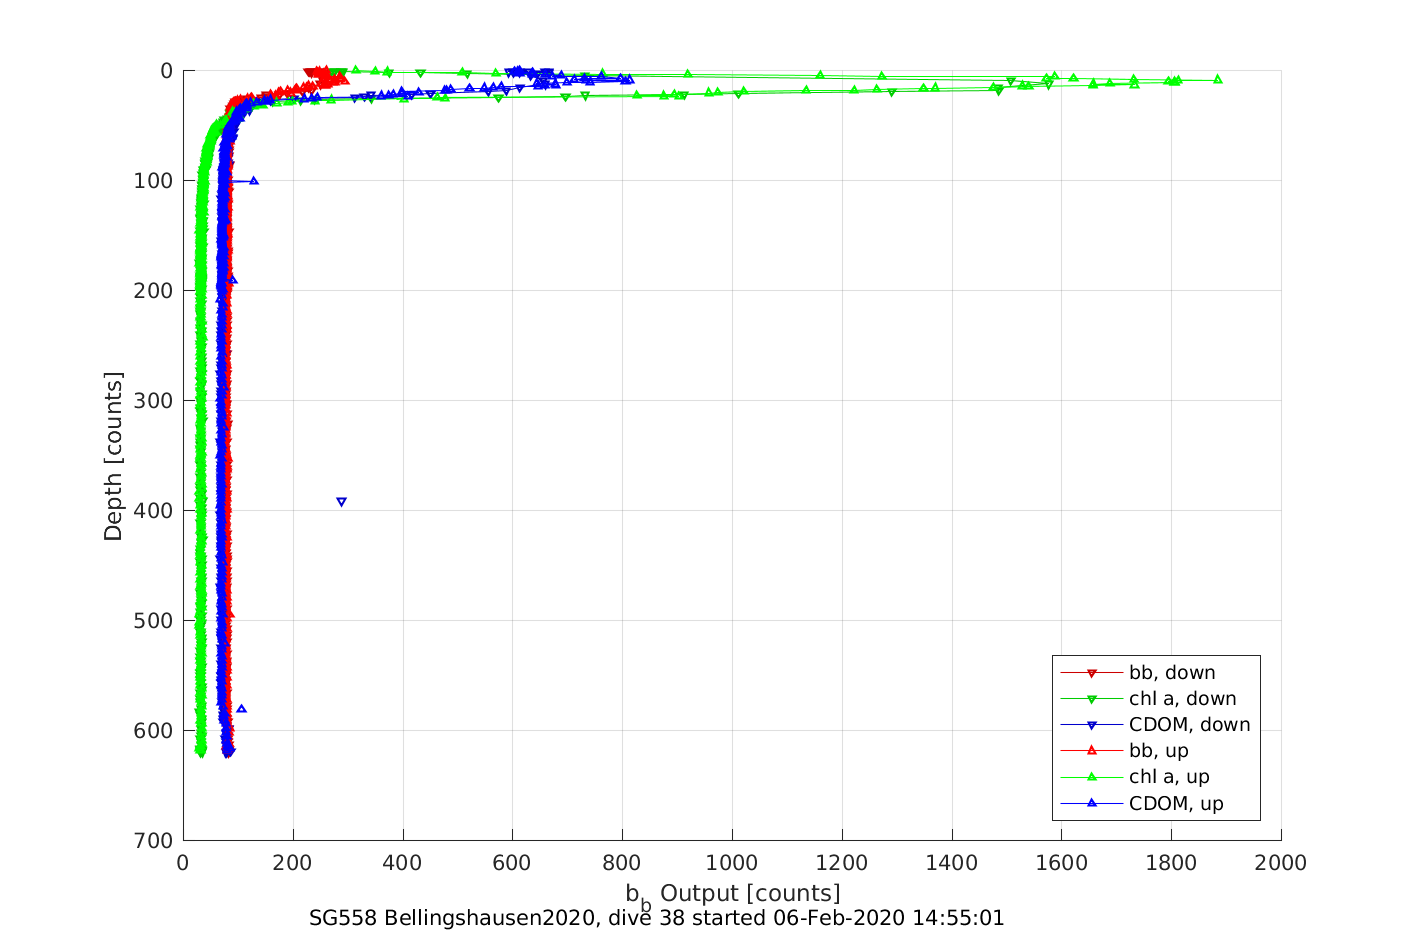Click the red up-triangle marker in the legend
The image size is (1417, 945).
1092,750
